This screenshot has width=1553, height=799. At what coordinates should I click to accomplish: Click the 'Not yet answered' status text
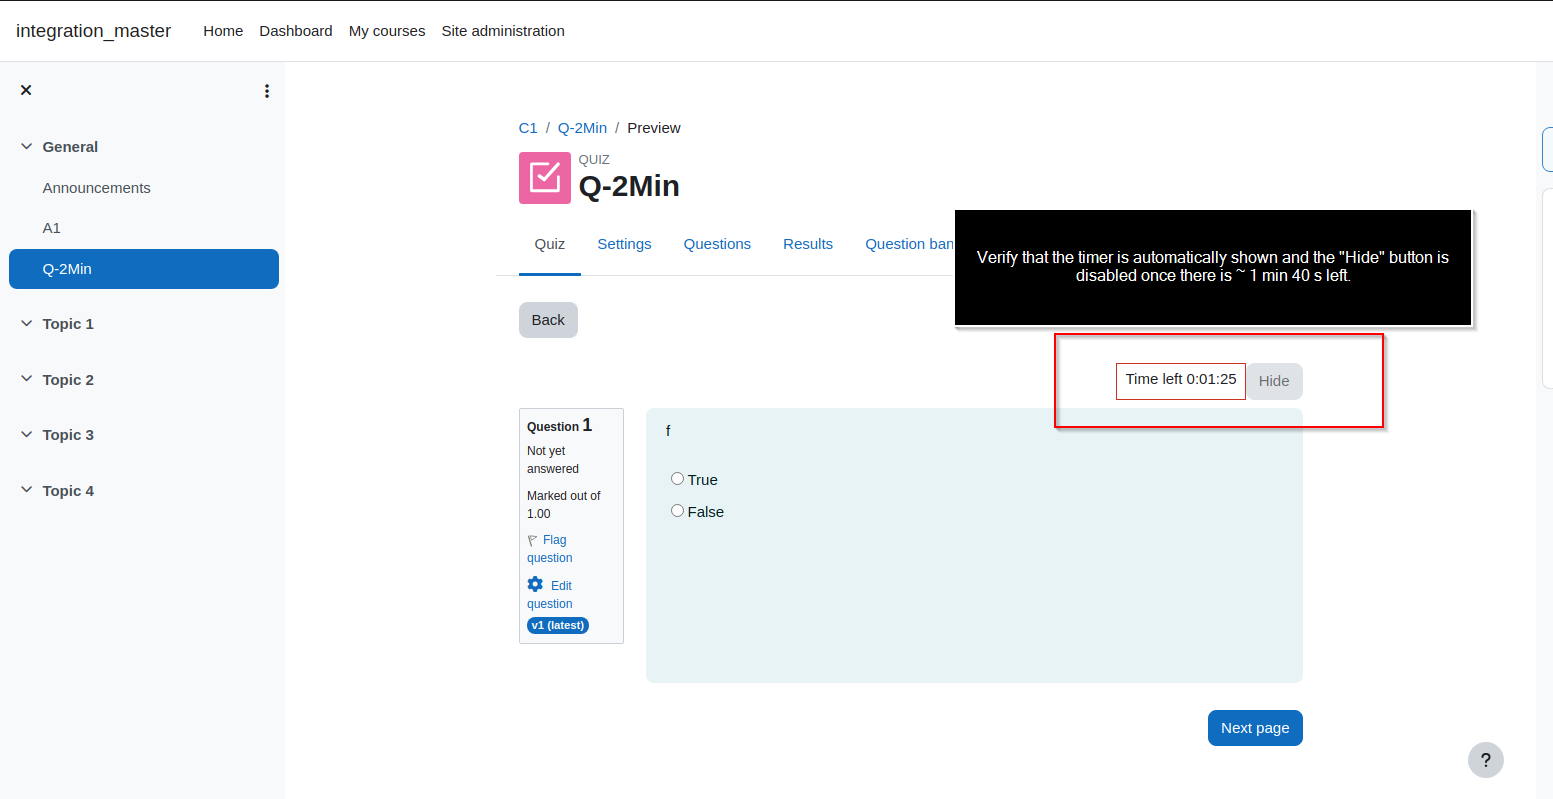pyautogui.click(x=553, y=460)
